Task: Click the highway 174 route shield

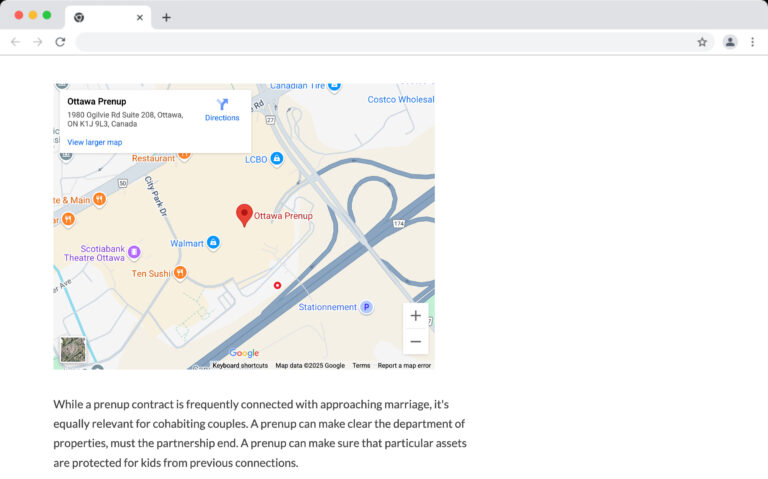Action: pos(399,224)
